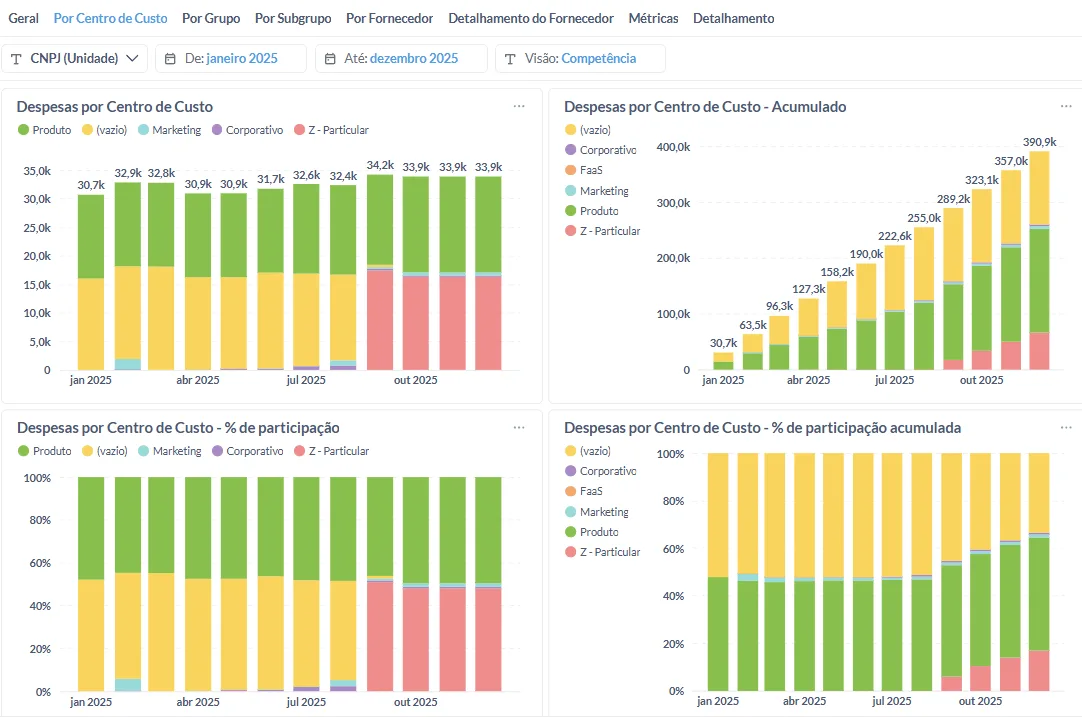This screenshot has width=1082, height=717.
Task: Open the ellipsis menu of % de participação acumulada chart
Action: pos(1066,427)
